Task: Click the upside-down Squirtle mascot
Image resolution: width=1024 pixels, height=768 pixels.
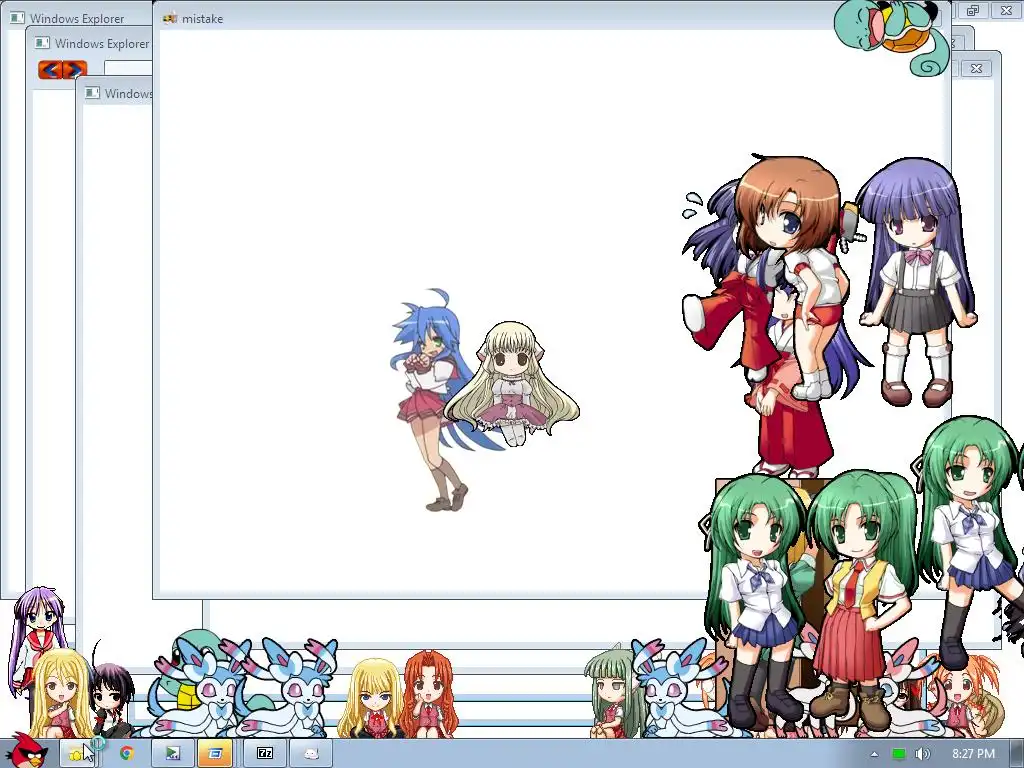Action: pyautogui.click(x=893, y=36)
